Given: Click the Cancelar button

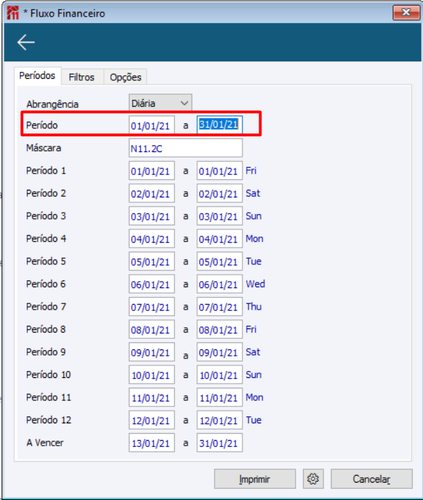Looking at the screenshot, I should [x=371, y=479].
